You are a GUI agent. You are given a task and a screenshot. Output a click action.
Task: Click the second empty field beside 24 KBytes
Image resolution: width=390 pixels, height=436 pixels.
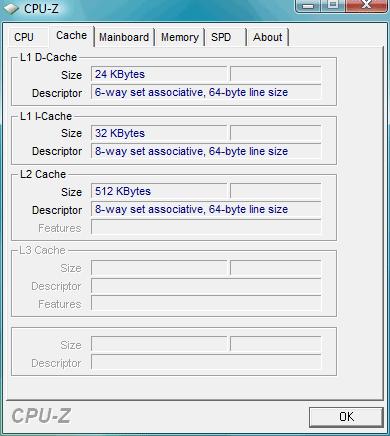275,74
